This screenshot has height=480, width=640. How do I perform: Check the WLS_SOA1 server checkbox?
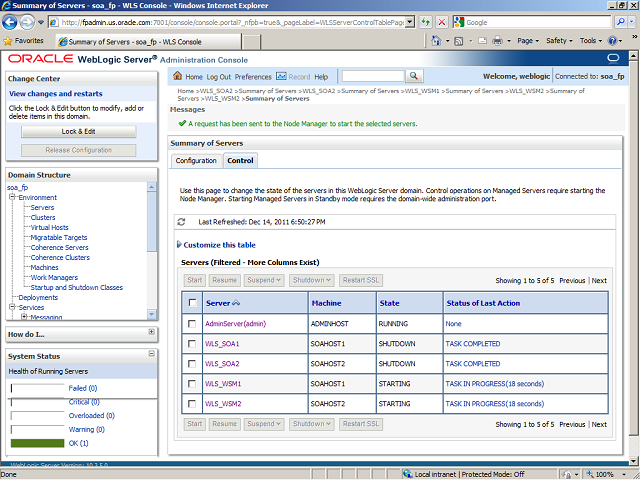(192, 344)
